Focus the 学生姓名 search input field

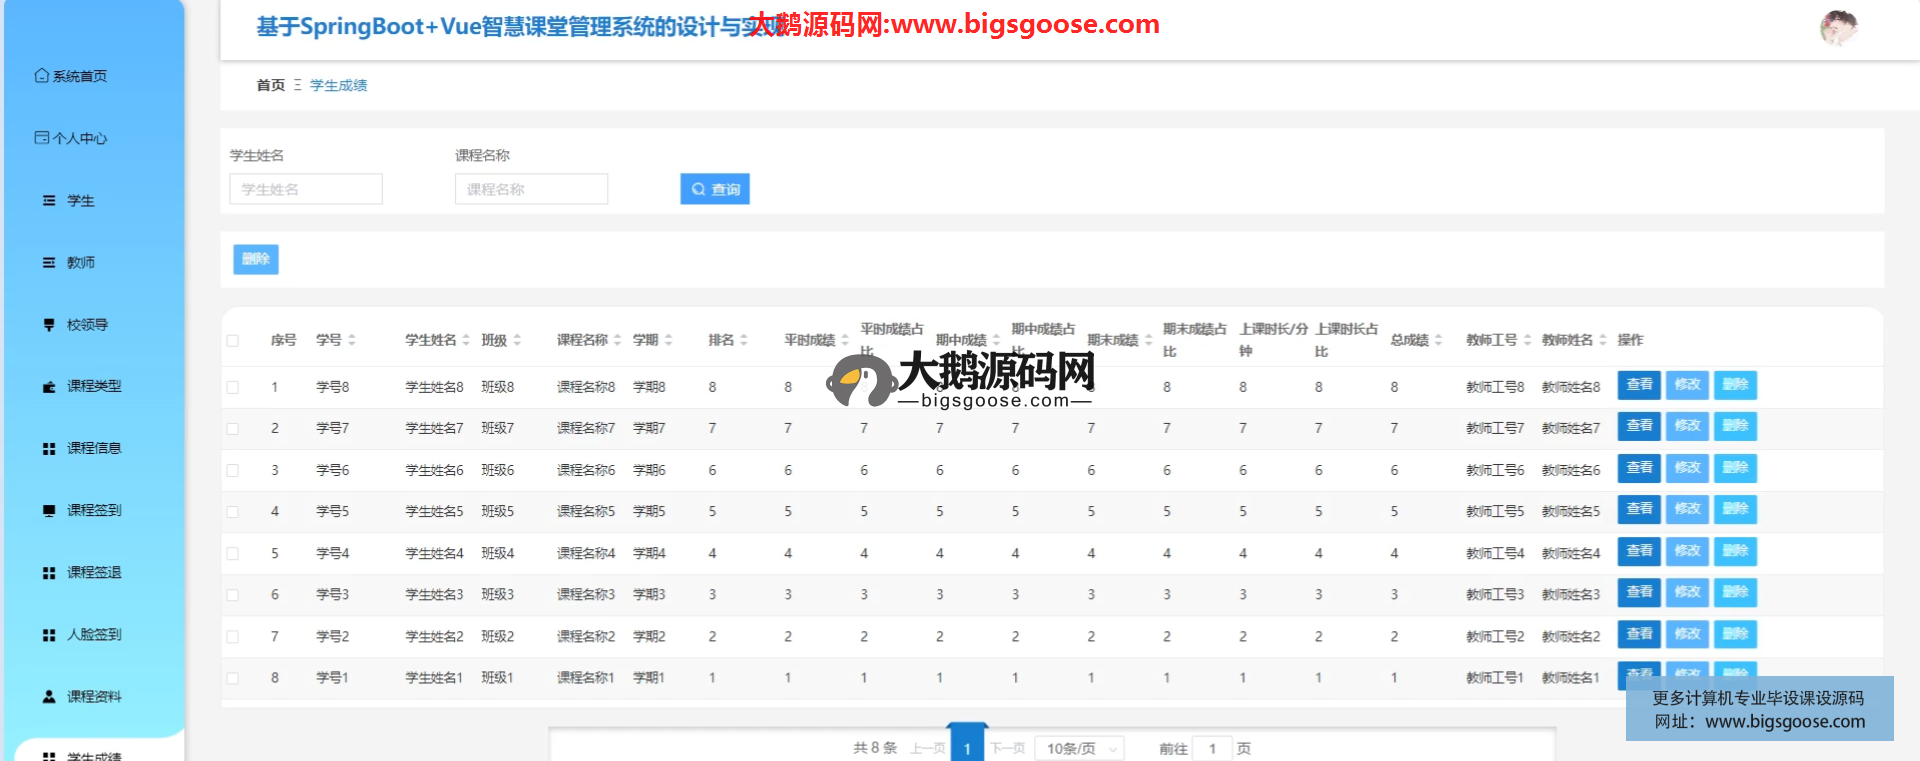click(x=306, y=189)
